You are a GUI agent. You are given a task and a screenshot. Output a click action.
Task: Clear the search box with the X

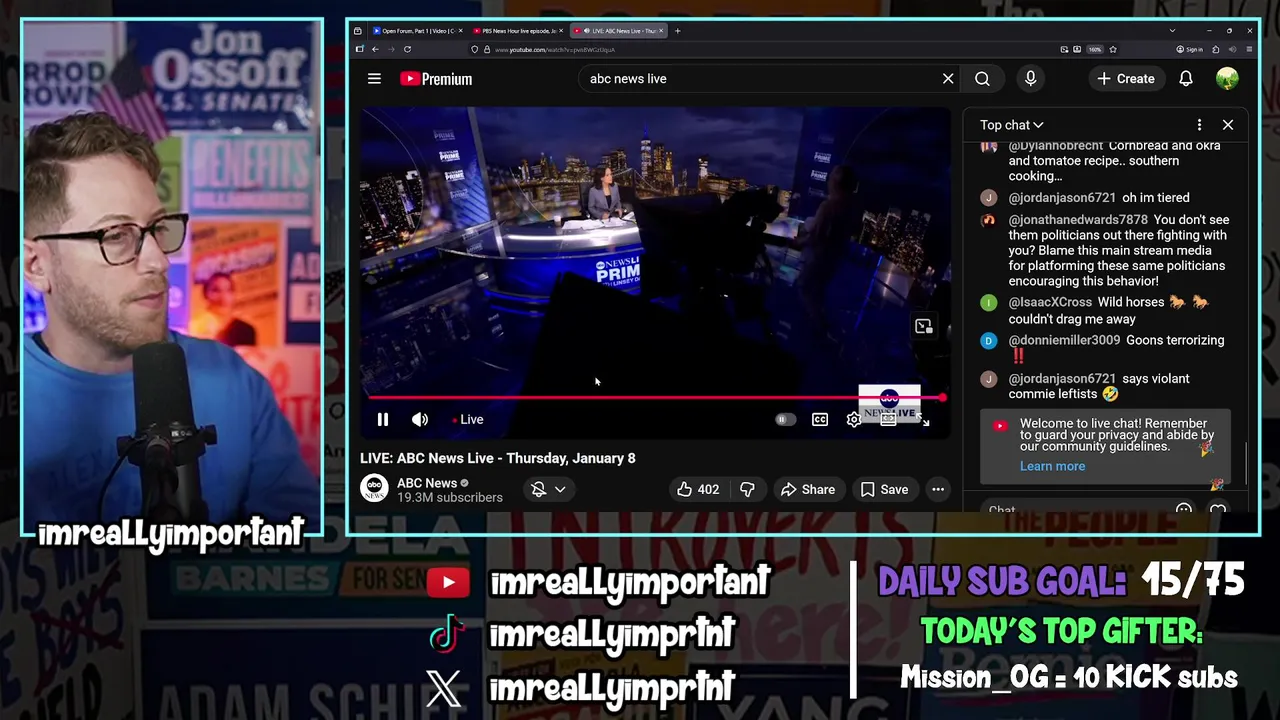pyautogui.click(x=948, y=79)
